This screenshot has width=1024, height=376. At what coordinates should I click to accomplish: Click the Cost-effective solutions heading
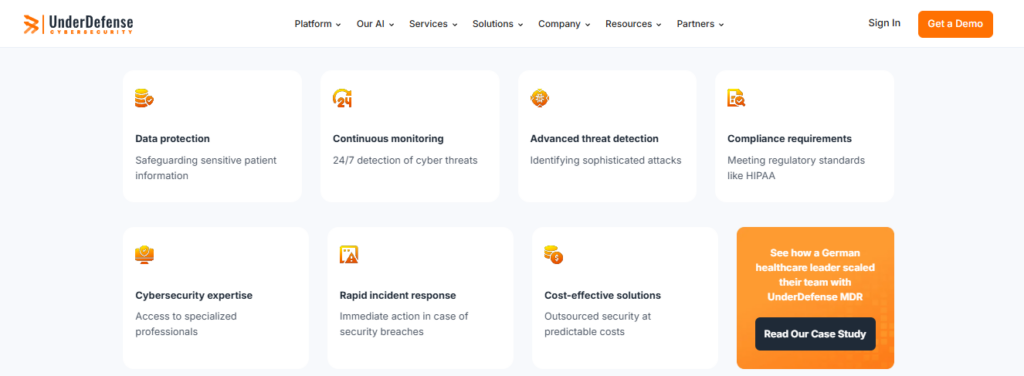[x=603, y=296]
